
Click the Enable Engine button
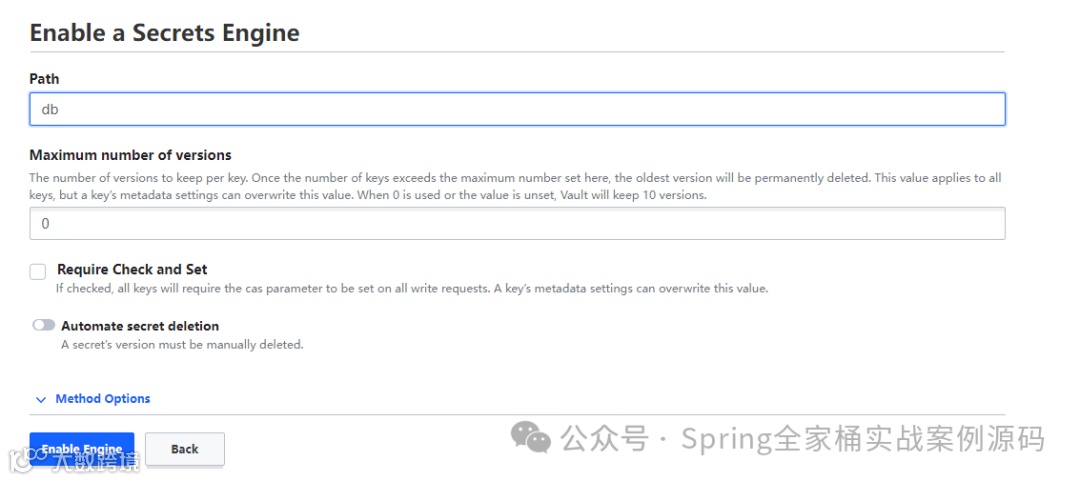[x=82, y=449]
